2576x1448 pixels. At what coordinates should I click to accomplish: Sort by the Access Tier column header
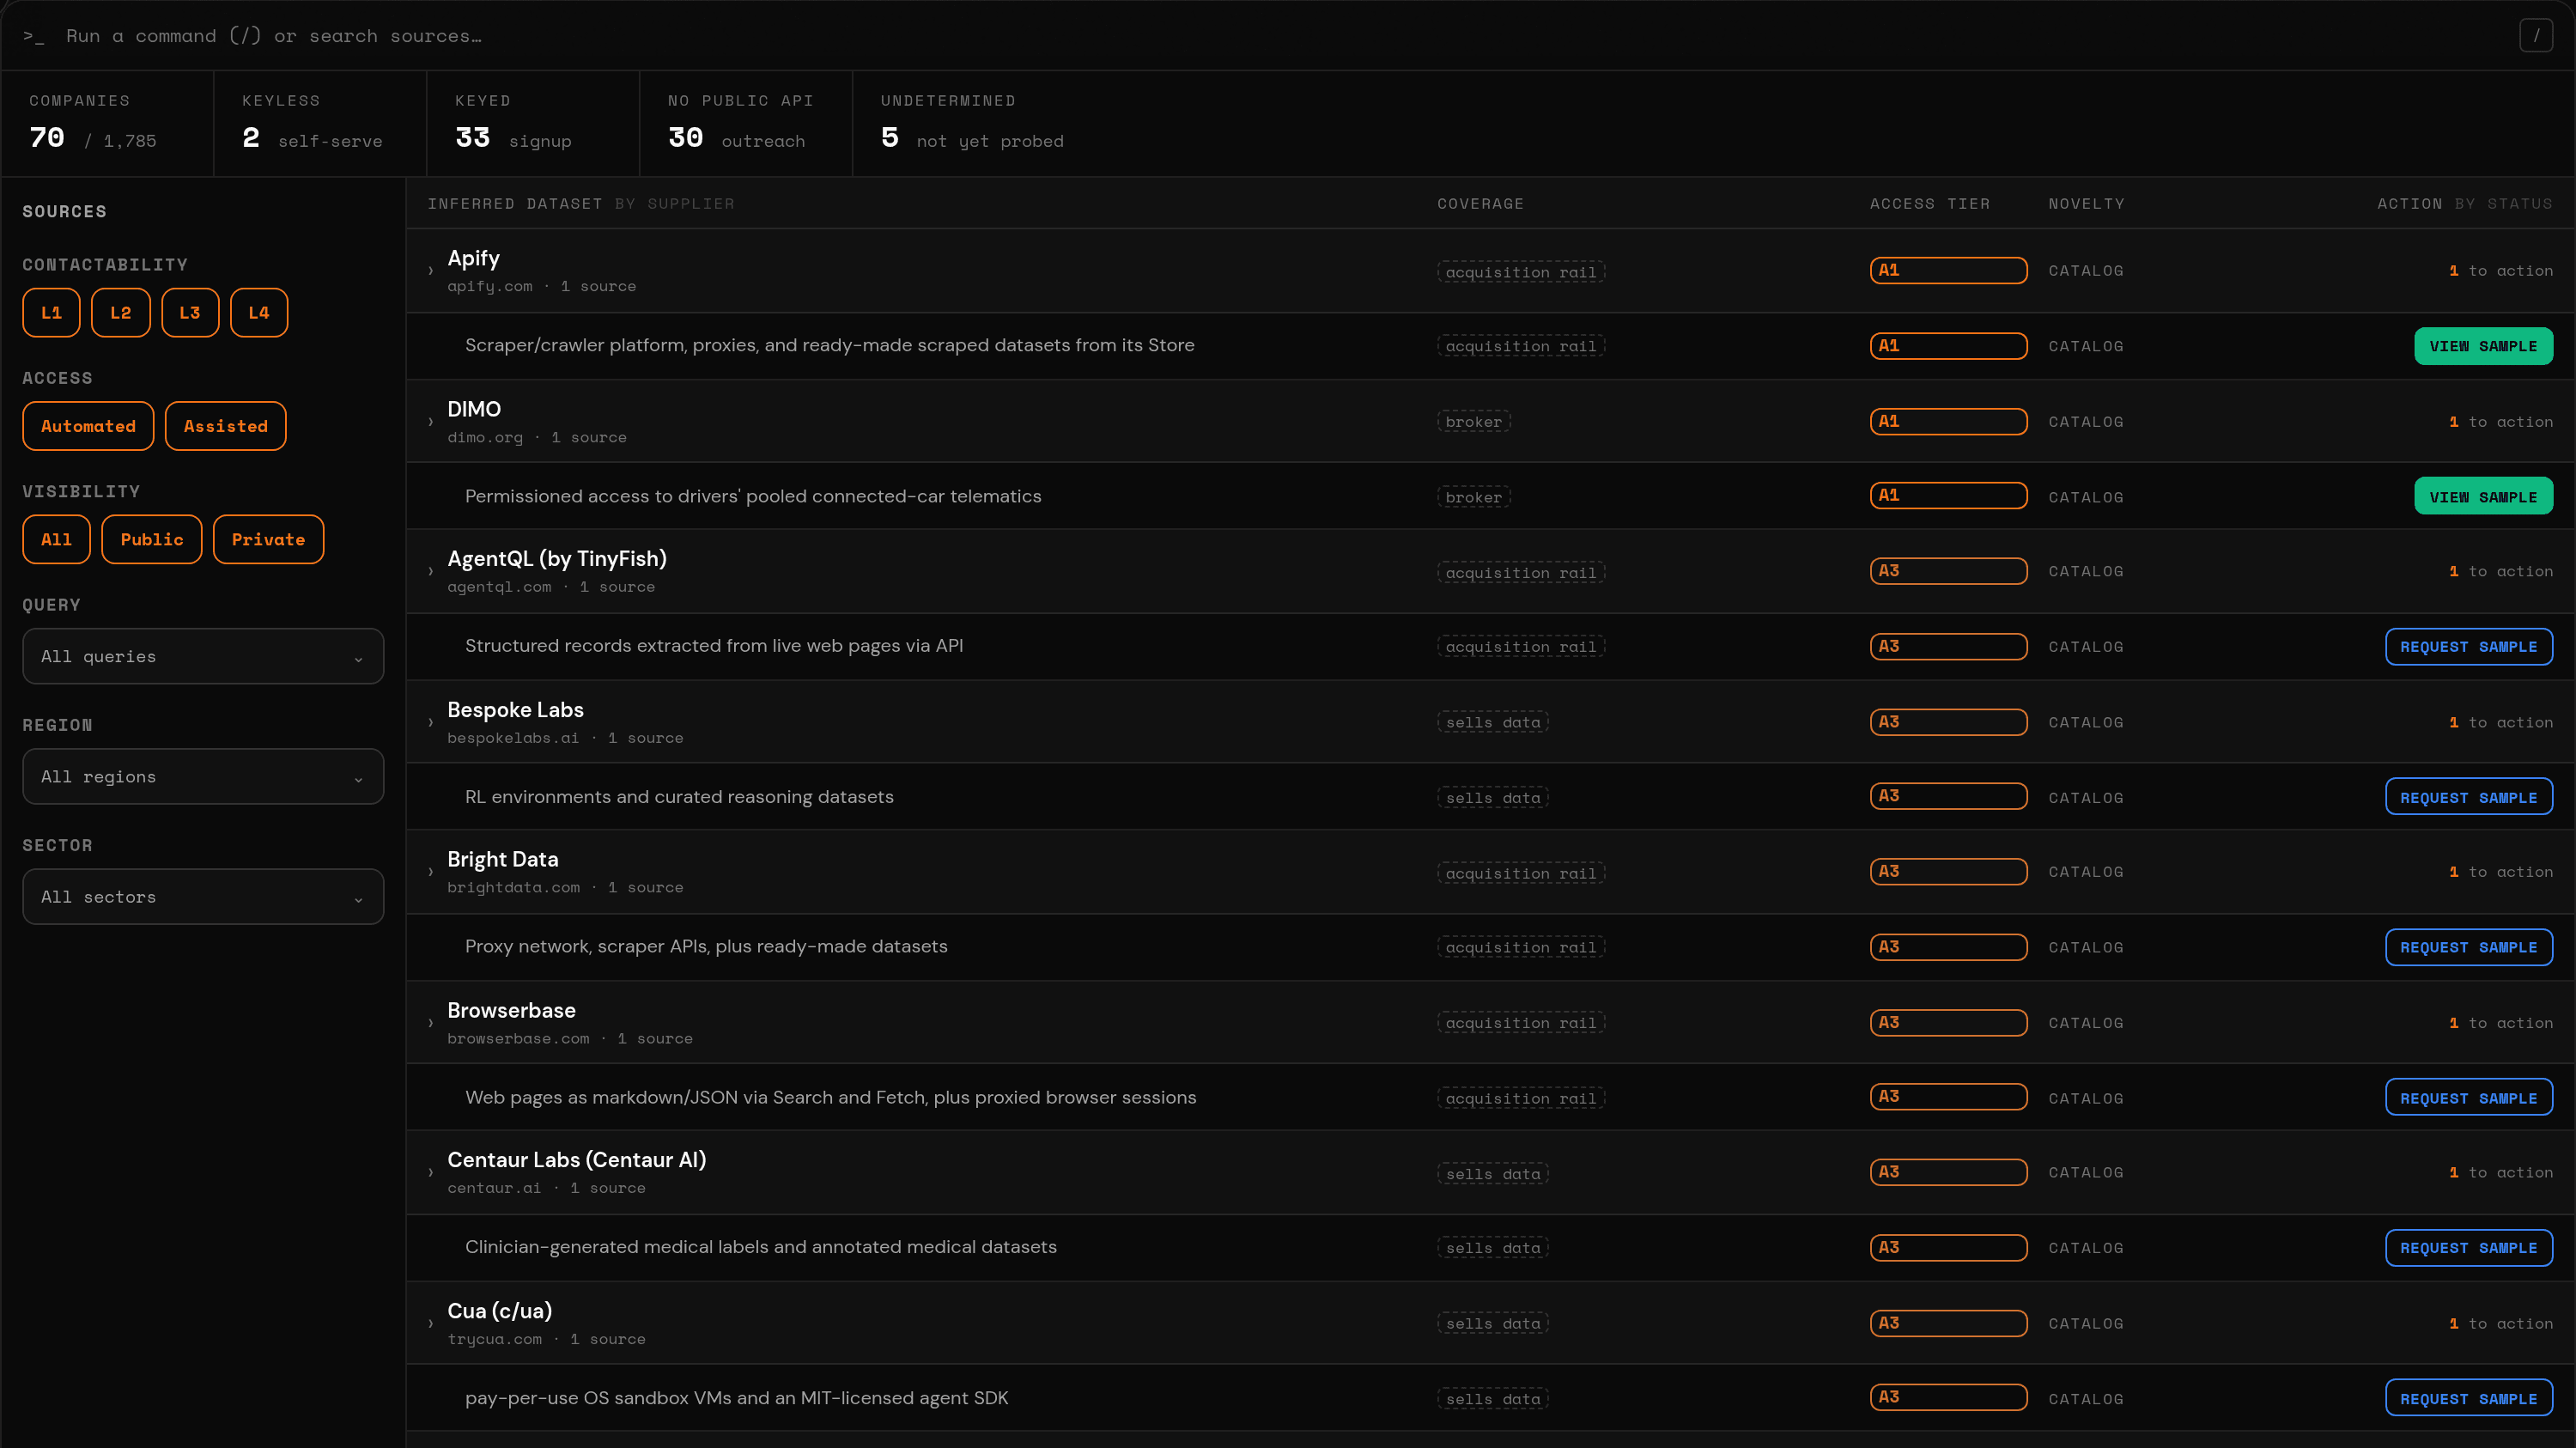tap(1930, 204)
